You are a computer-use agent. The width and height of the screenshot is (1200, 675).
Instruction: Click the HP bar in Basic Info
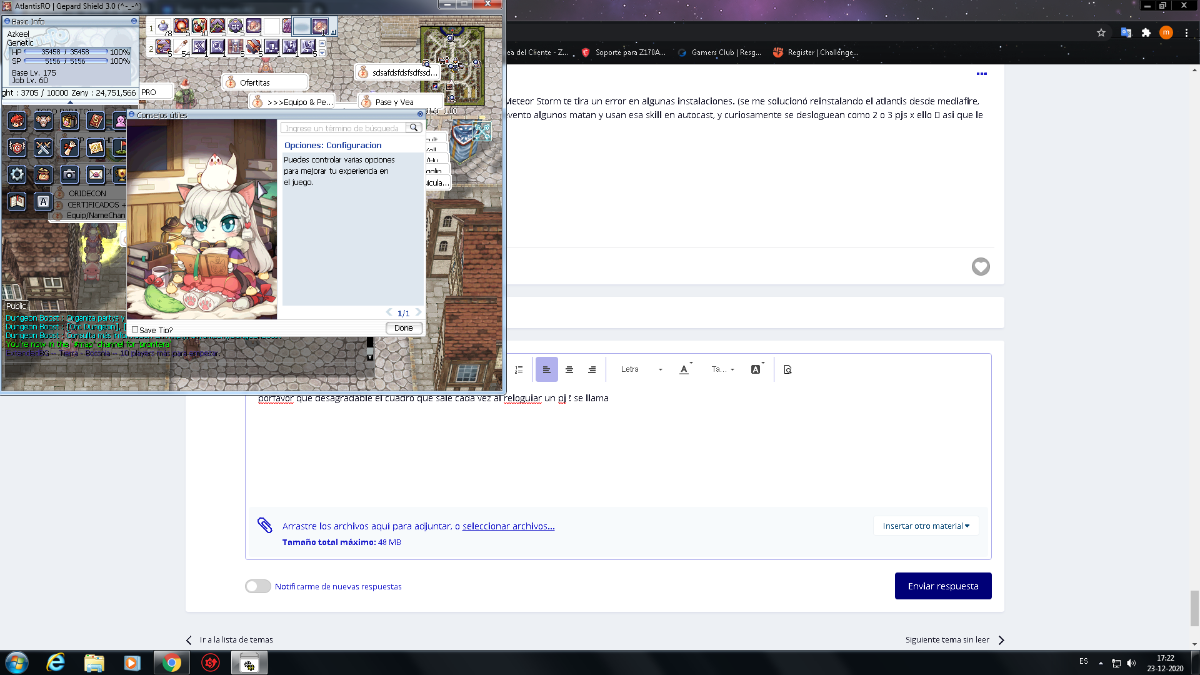[x=65, y=51]
